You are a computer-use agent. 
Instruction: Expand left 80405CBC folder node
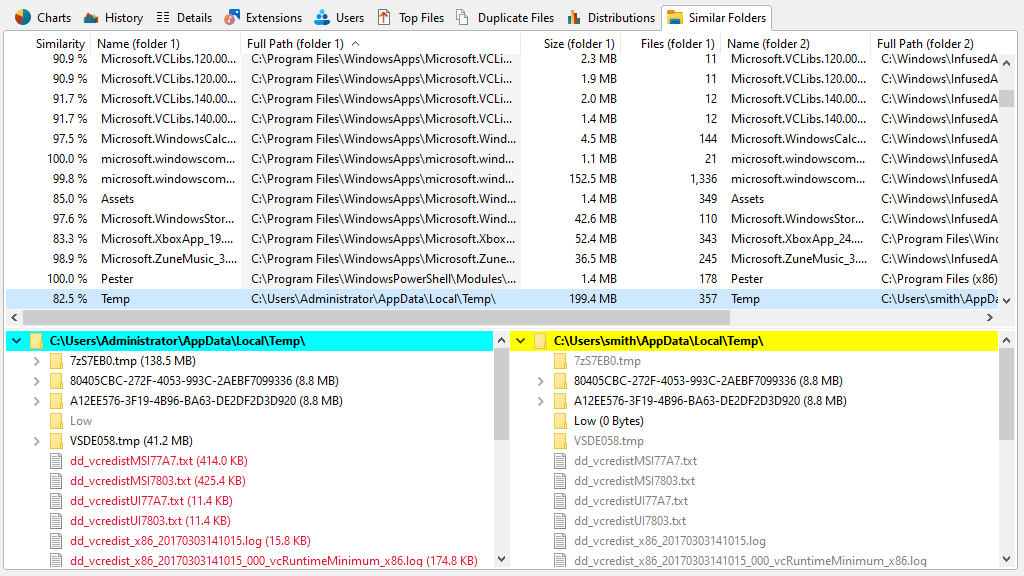37,381
